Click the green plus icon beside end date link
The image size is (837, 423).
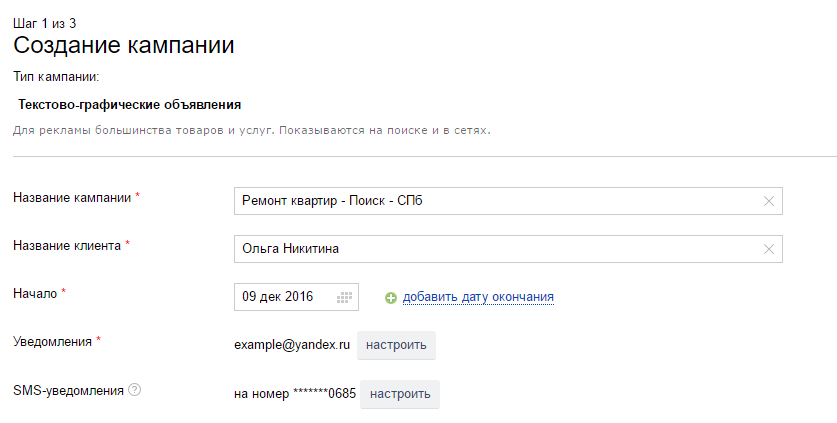(x=391, y=298)
